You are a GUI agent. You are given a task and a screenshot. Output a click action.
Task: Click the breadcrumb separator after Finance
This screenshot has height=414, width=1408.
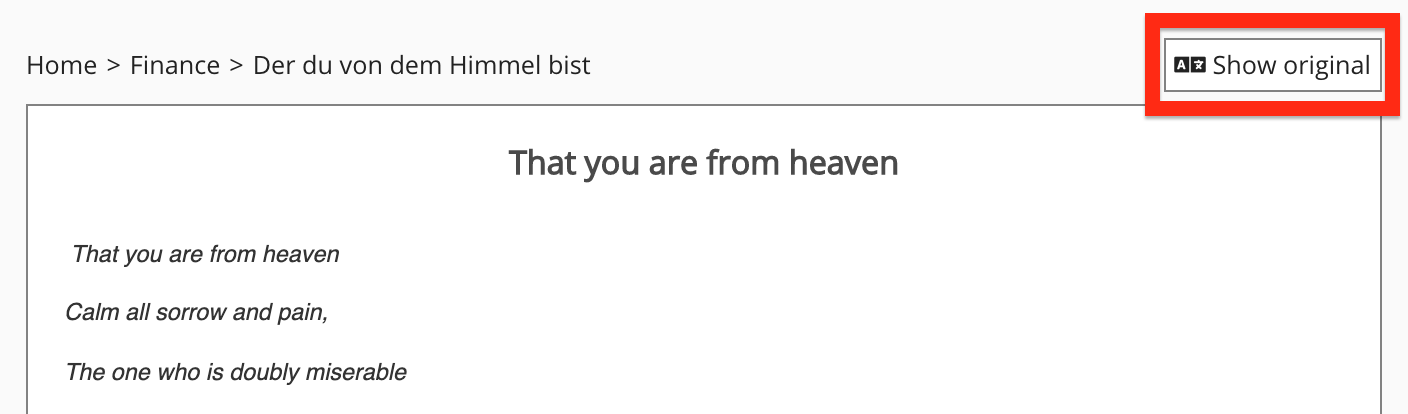236,66
